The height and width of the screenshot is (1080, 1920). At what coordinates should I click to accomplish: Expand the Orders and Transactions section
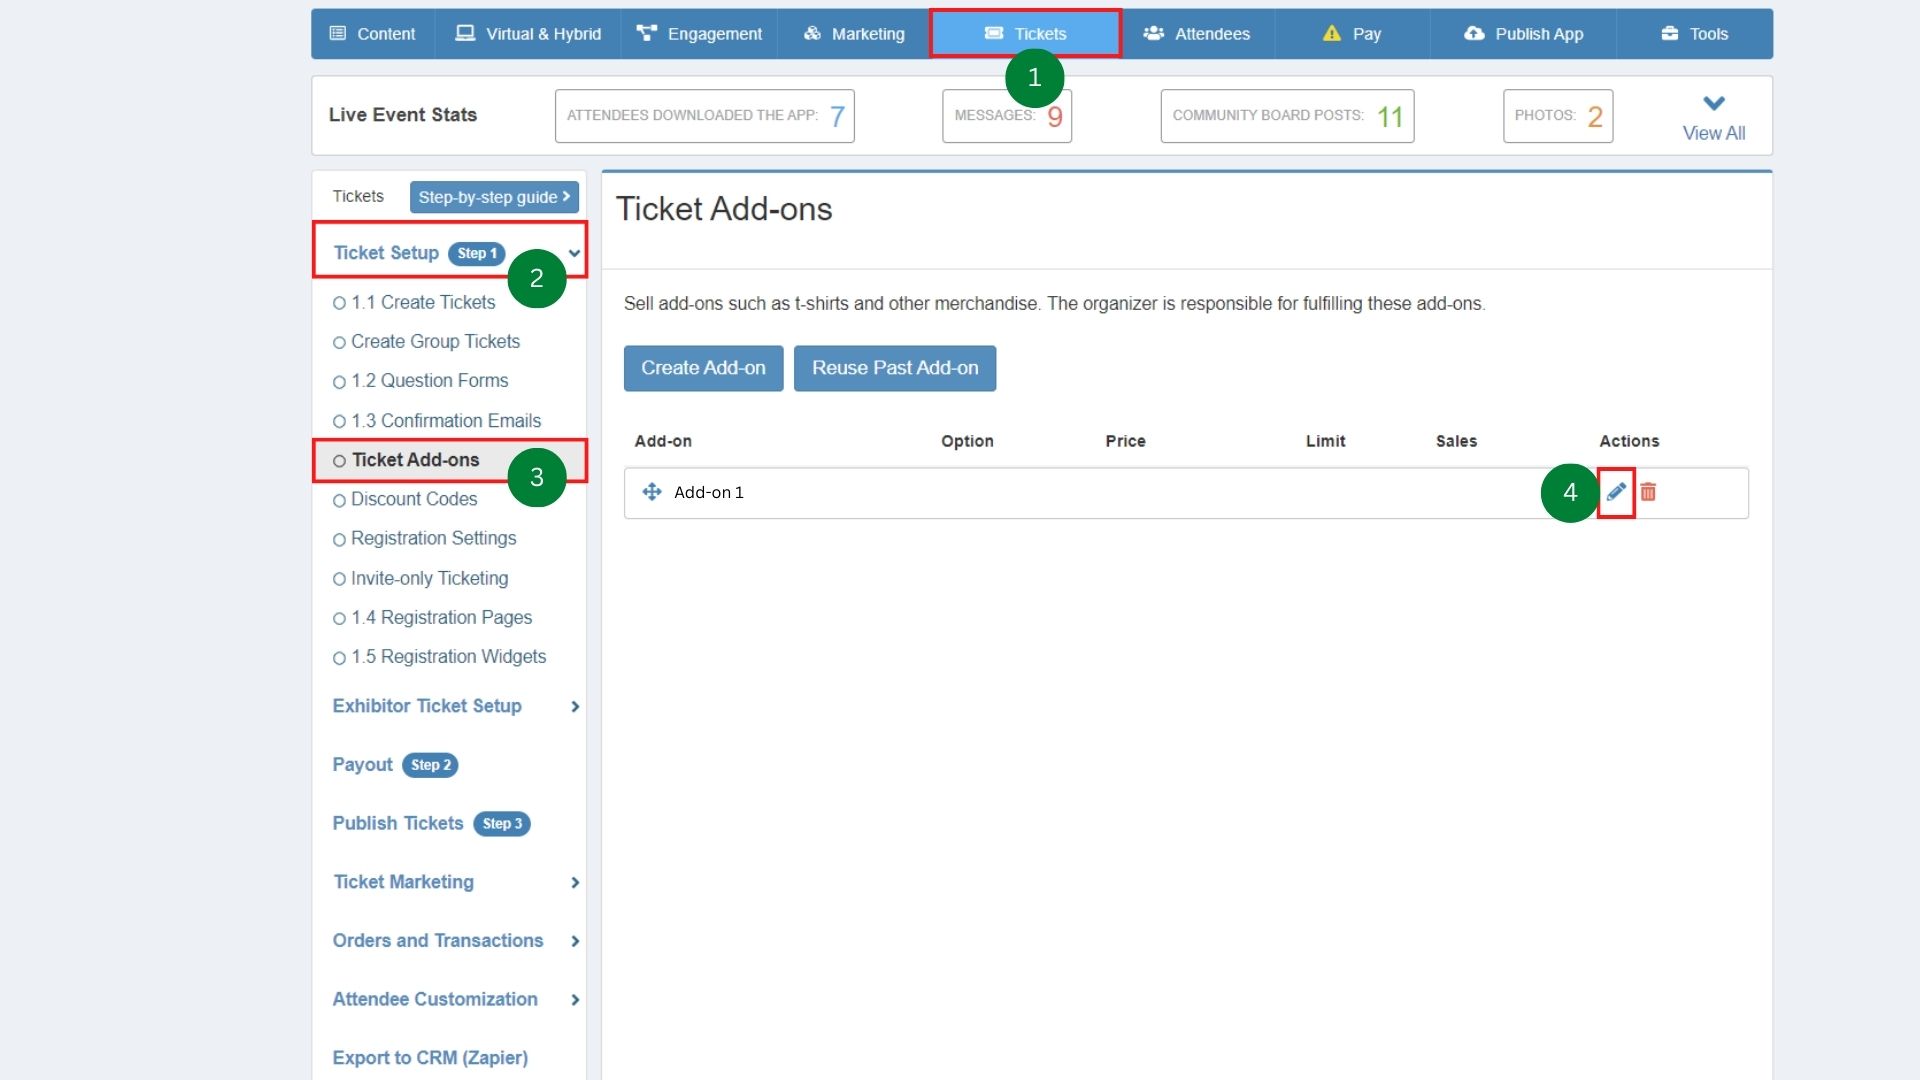point(575,940)
